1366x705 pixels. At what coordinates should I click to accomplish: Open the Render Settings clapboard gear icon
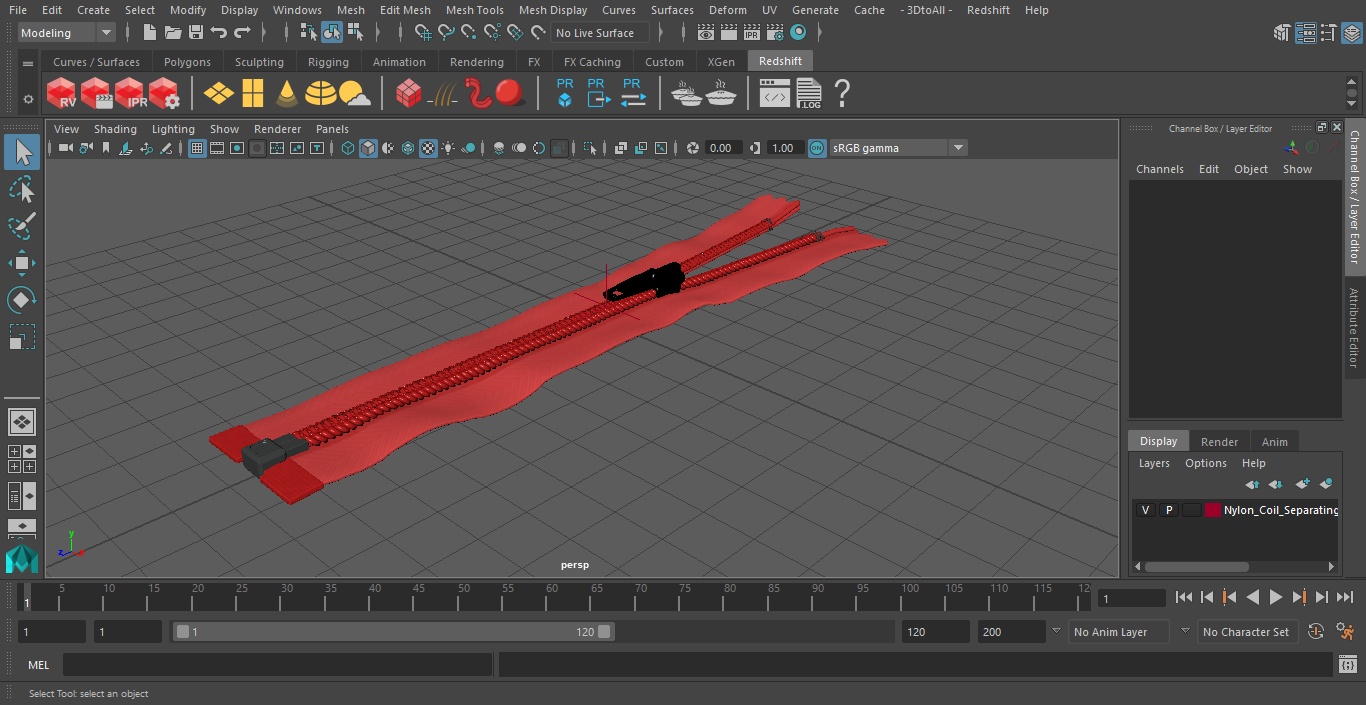pyautogui.click(x=775, y=33)
